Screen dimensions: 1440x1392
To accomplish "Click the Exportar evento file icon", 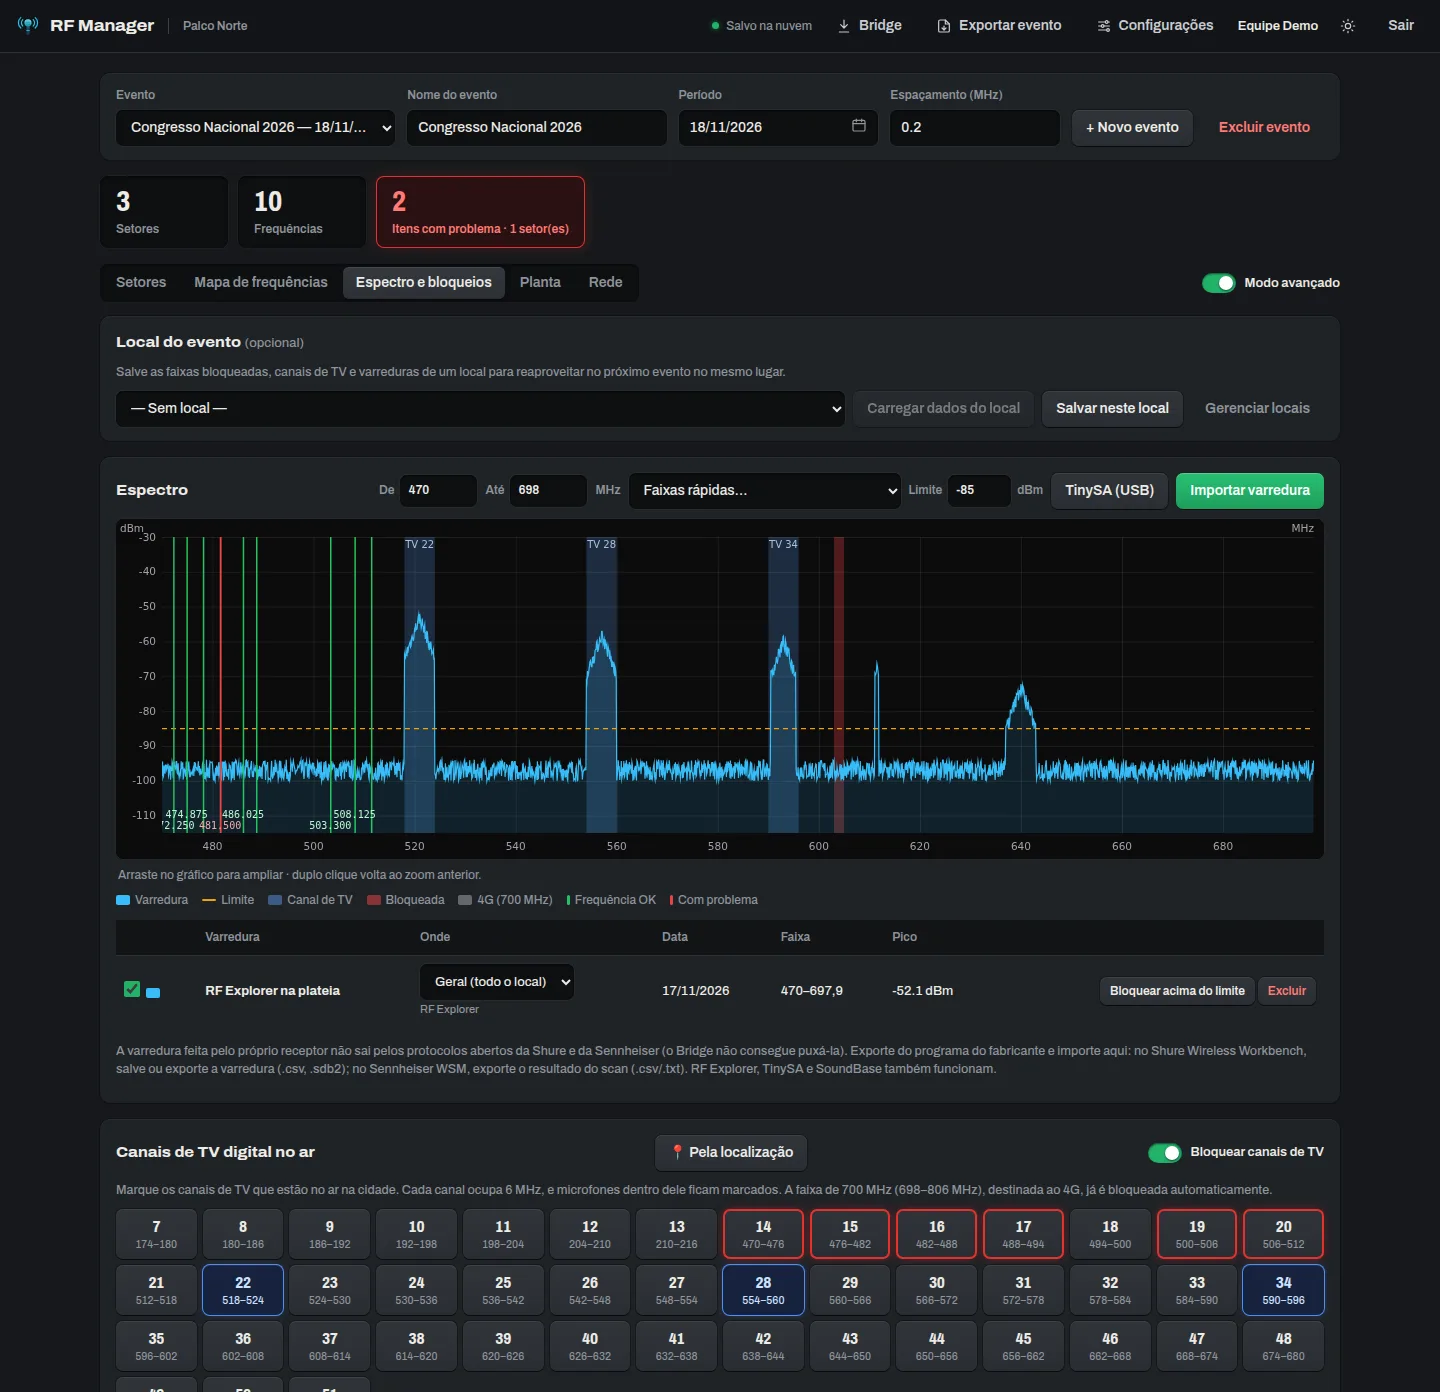I will [x=944, y=26].
